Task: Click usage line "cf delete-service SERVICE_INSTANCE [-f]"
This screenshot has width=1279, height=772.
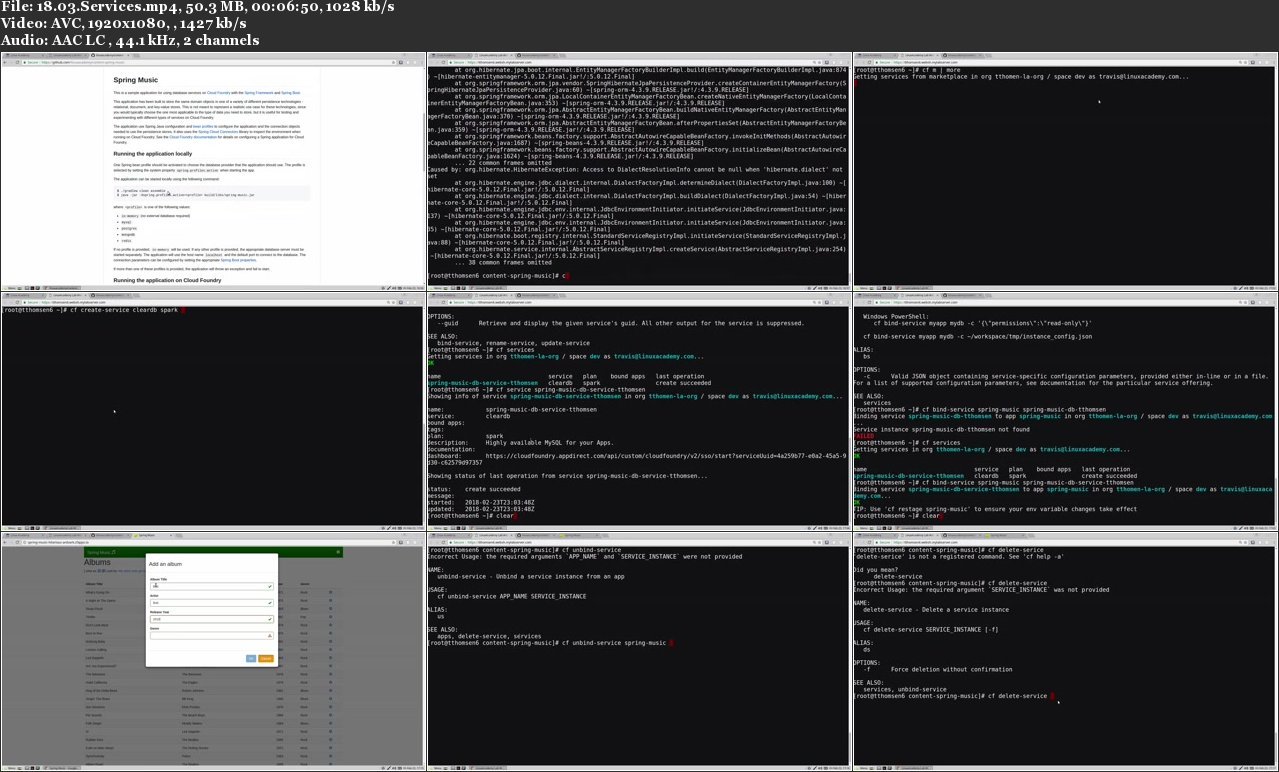Action: pos(931,630)
